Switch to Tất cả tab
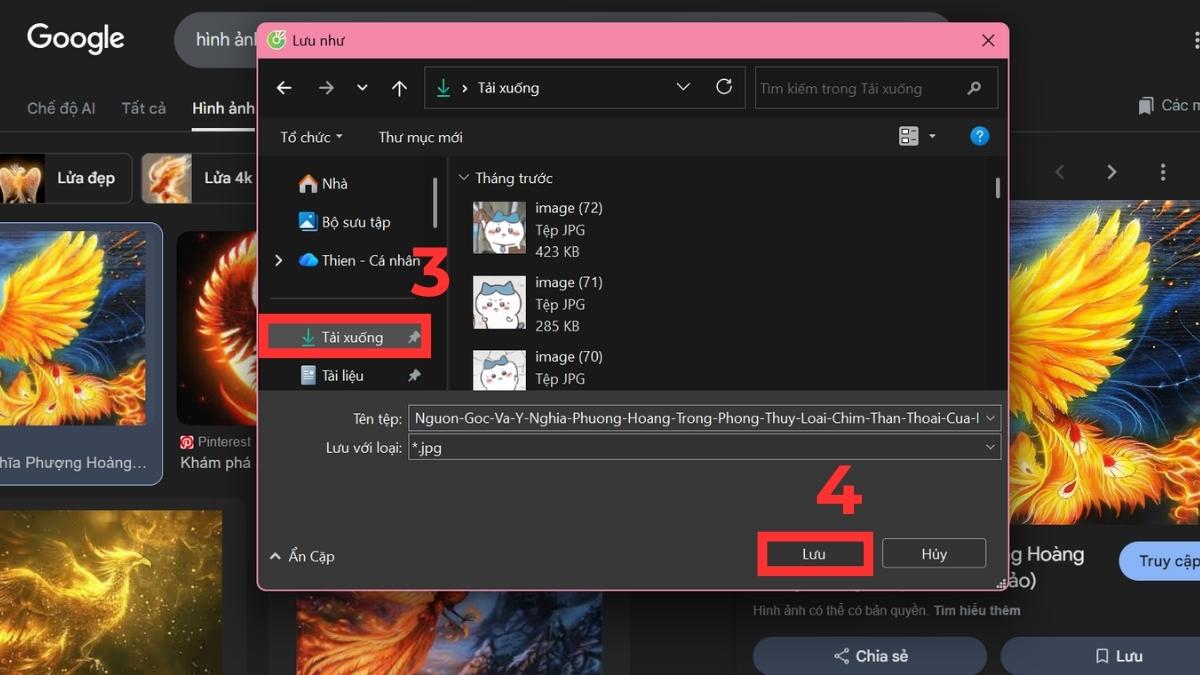 click(x=144, y=108)
